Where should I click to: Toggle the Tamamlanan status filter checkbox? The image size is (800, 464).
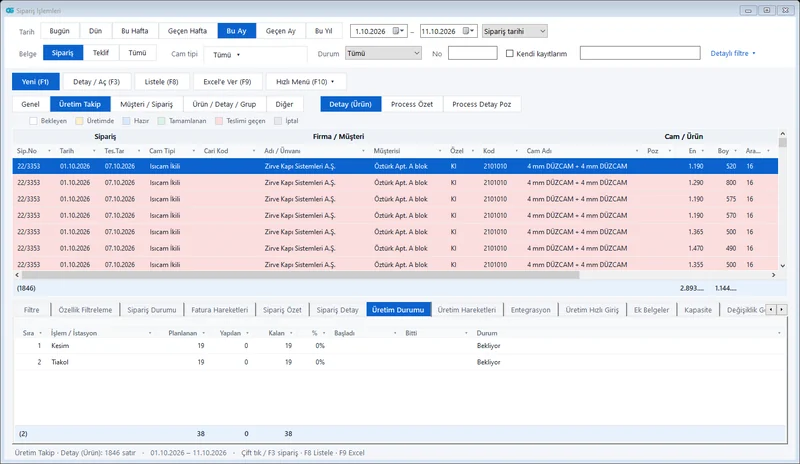coord(162,121)
